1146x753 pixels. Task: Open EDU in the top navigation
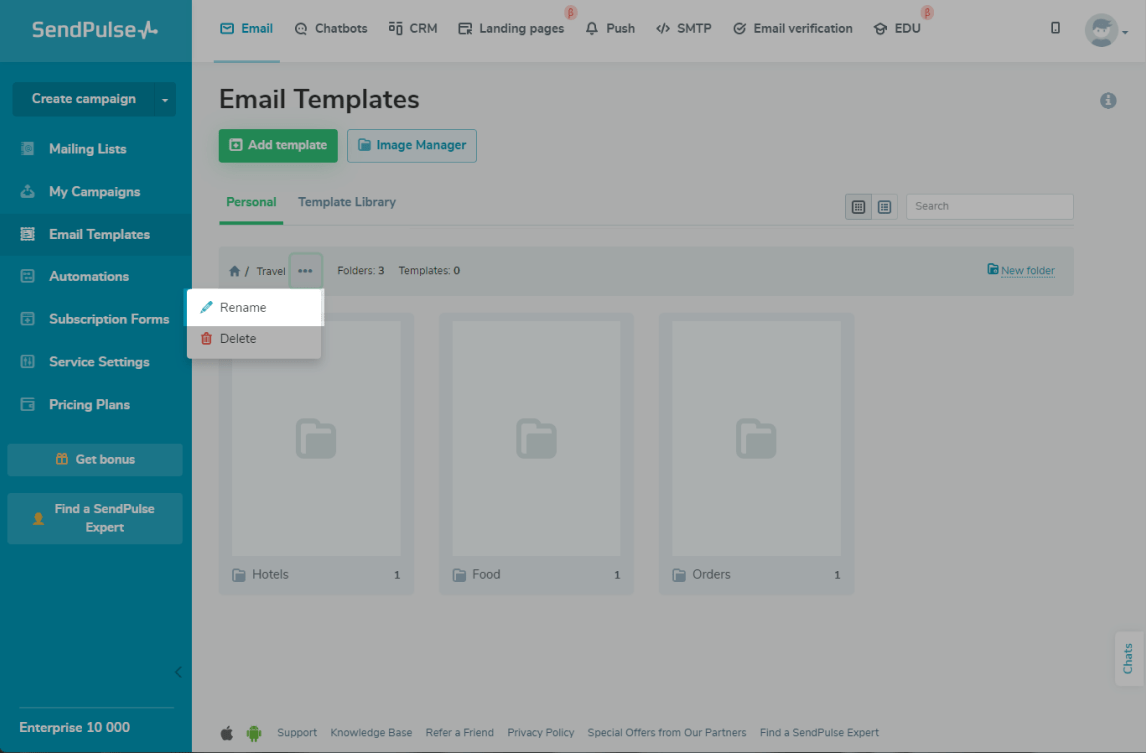898,29
